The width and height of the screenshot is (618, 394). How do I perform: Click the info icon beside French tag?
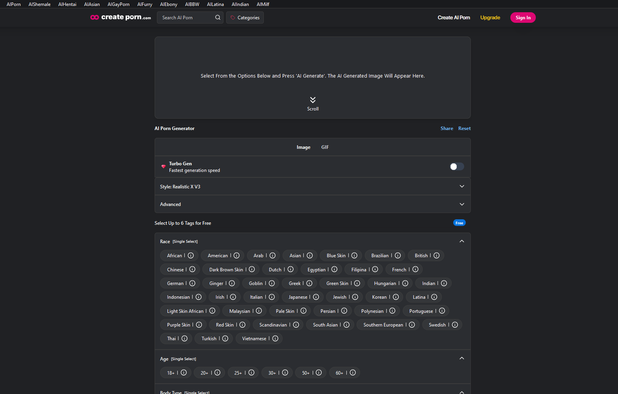[x=415, y=269]
